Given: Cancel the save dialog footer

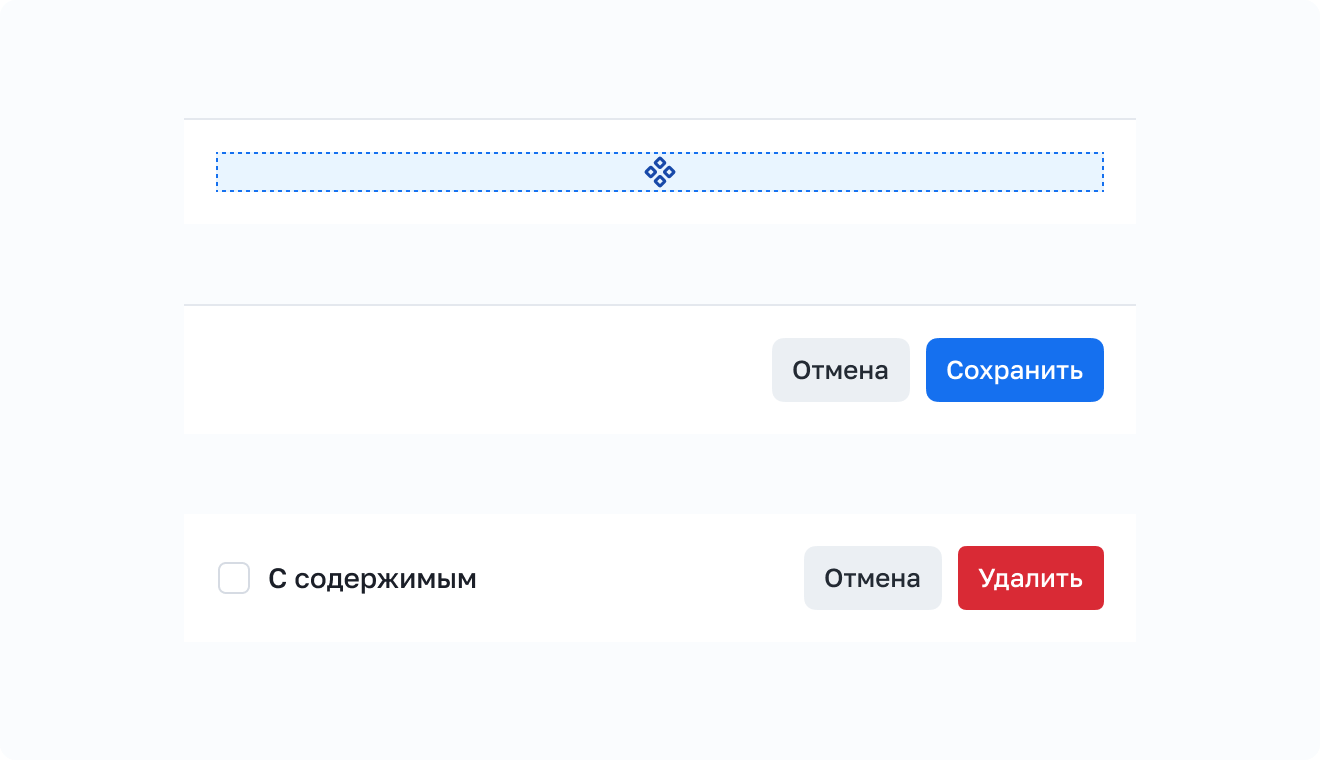Looking at the screenshot, I should point(840,370).
